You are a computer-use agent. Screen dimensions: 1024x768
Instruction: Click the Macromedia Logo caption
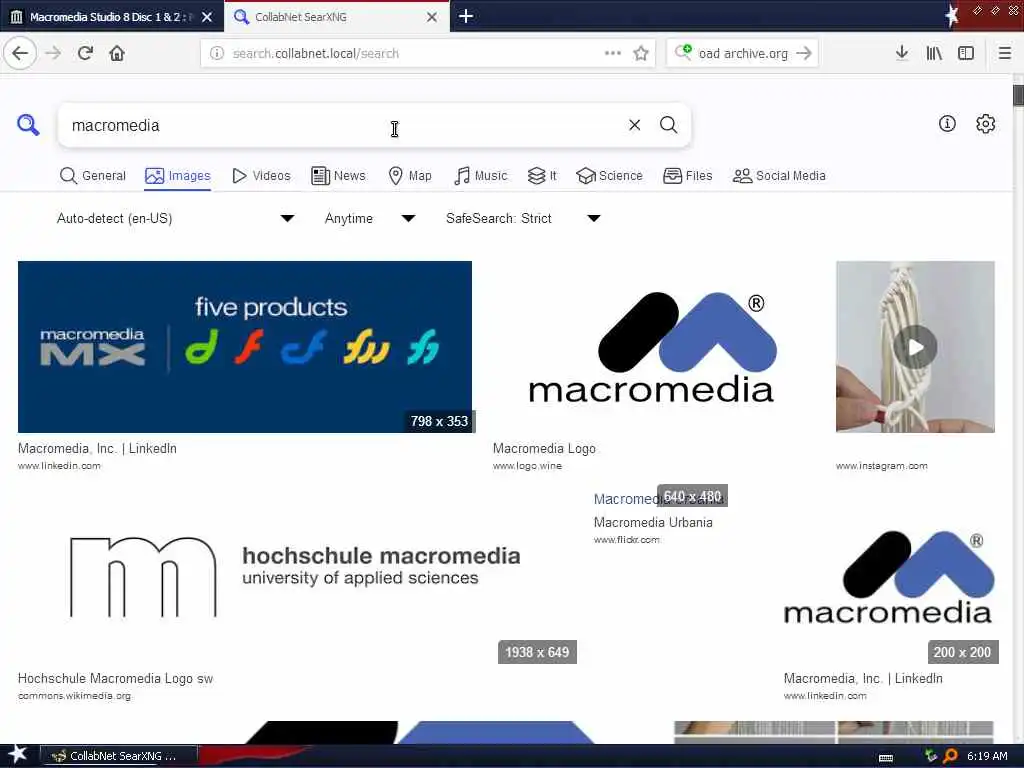pyautogui.click(x=544, y=449)
